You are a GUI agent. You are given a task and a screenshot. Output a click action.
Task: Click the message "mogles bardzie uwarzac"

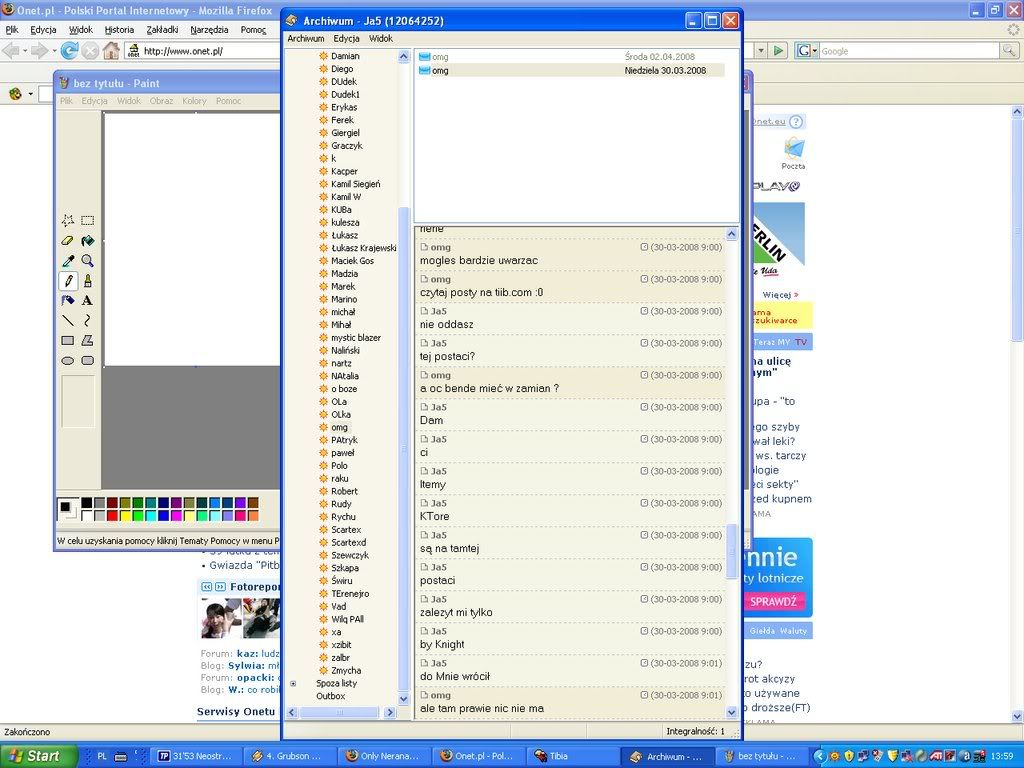479,261
